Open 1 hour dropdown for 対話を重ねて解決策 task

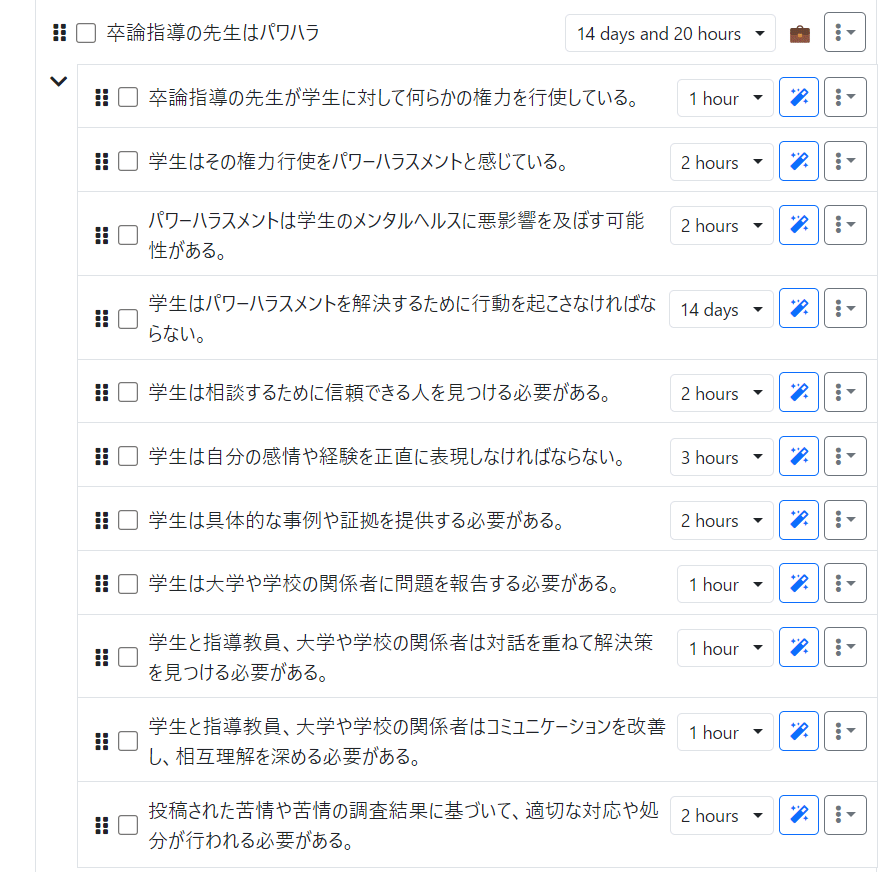[x=725, y=648]
